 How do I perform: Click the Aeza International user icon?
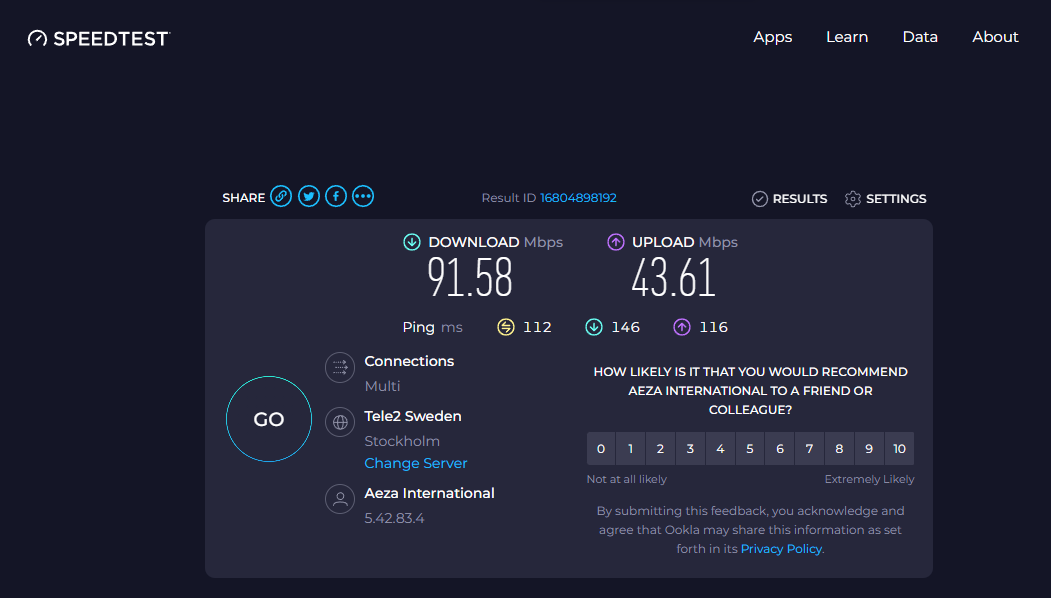(340, 499)
